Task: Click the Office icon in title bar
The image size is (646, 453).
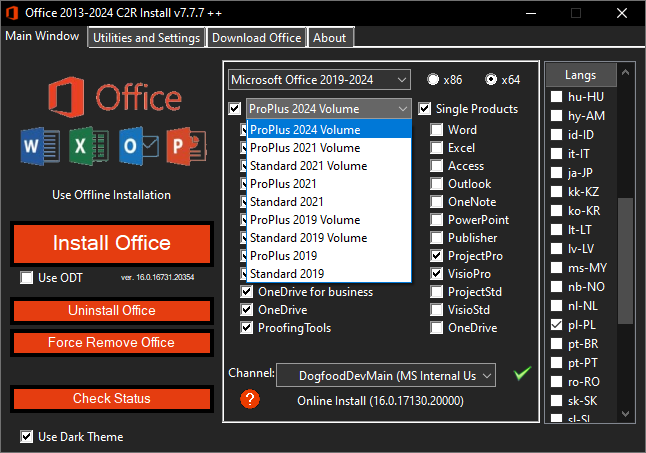Action: coord(12,13)
